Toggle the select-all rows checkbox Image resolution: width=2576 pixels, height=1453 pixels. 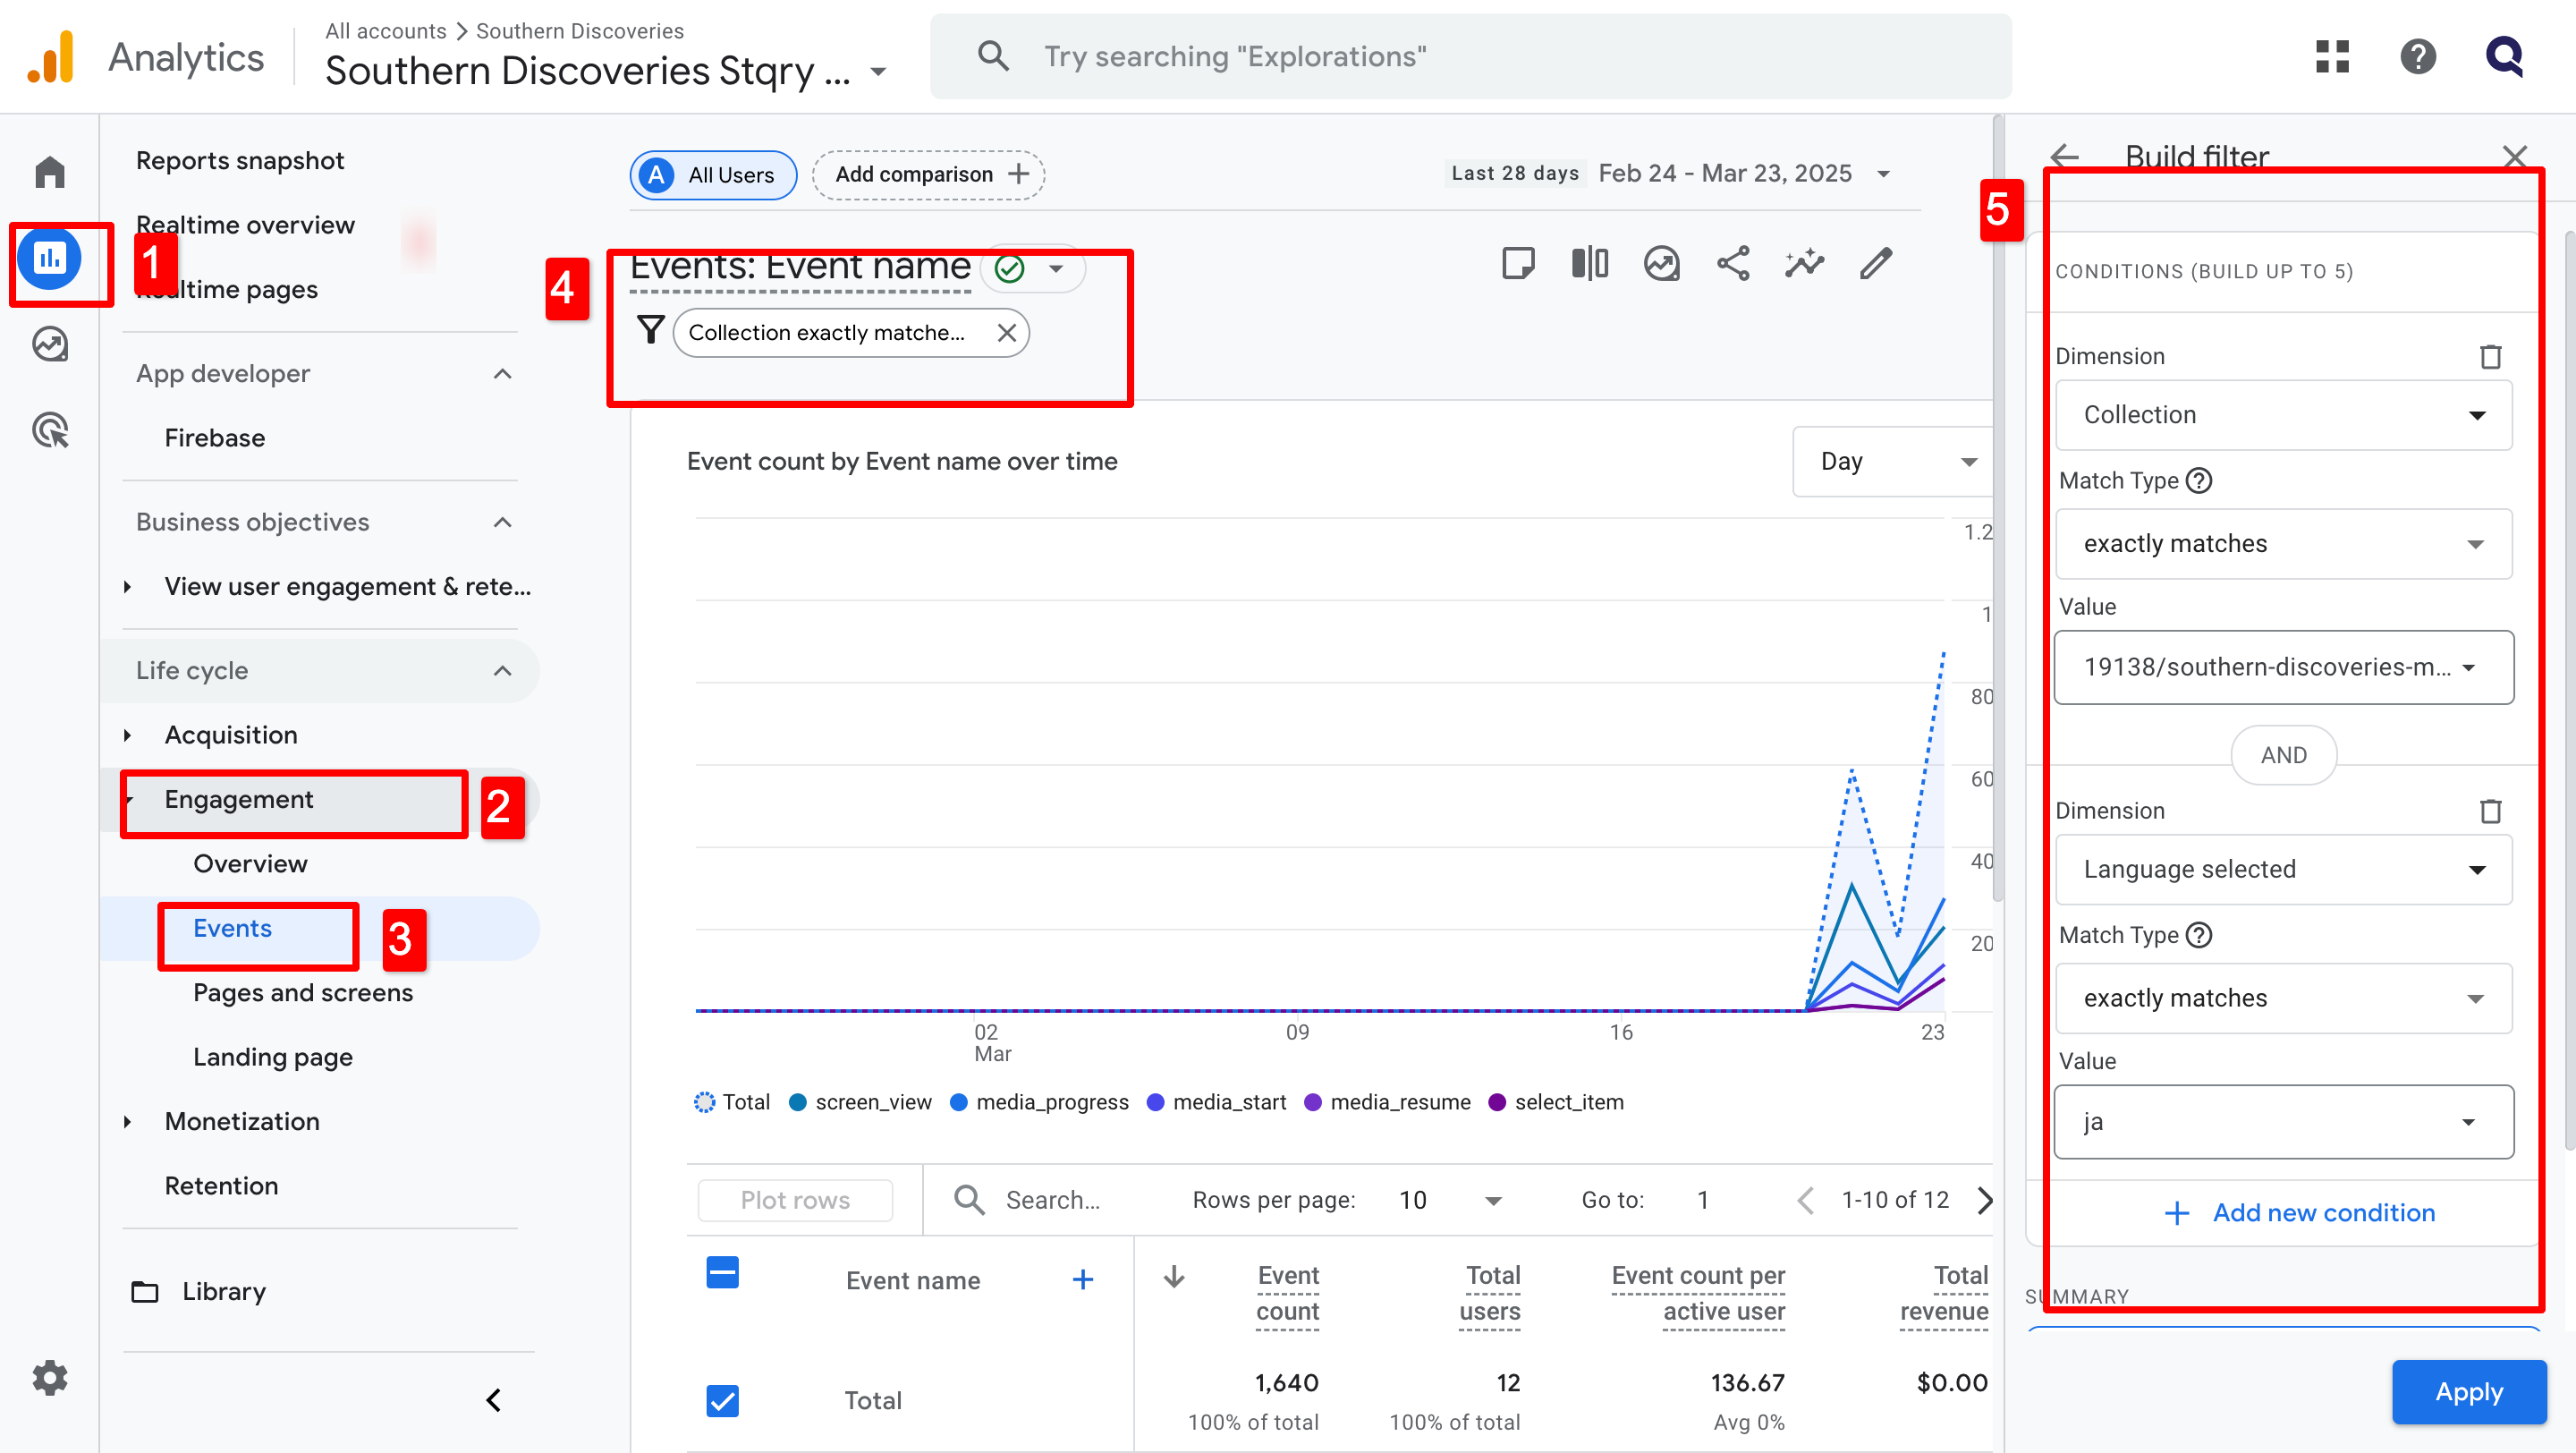pos(722,1273)
